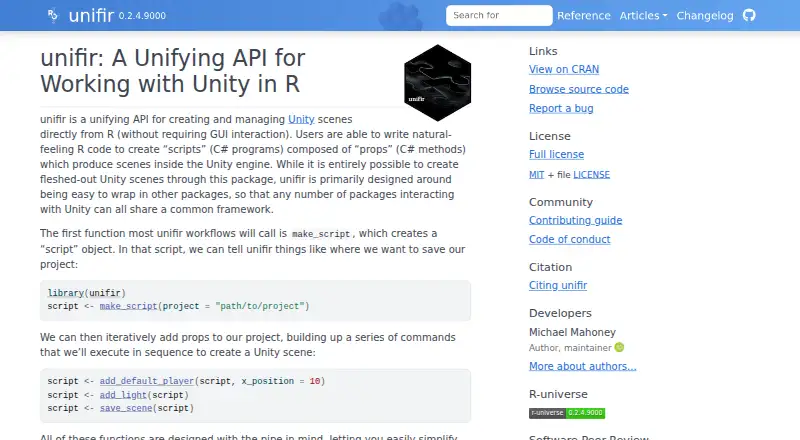Follow the Unity link in intro paragraph
800x440 pixels.
click(301, 119)
